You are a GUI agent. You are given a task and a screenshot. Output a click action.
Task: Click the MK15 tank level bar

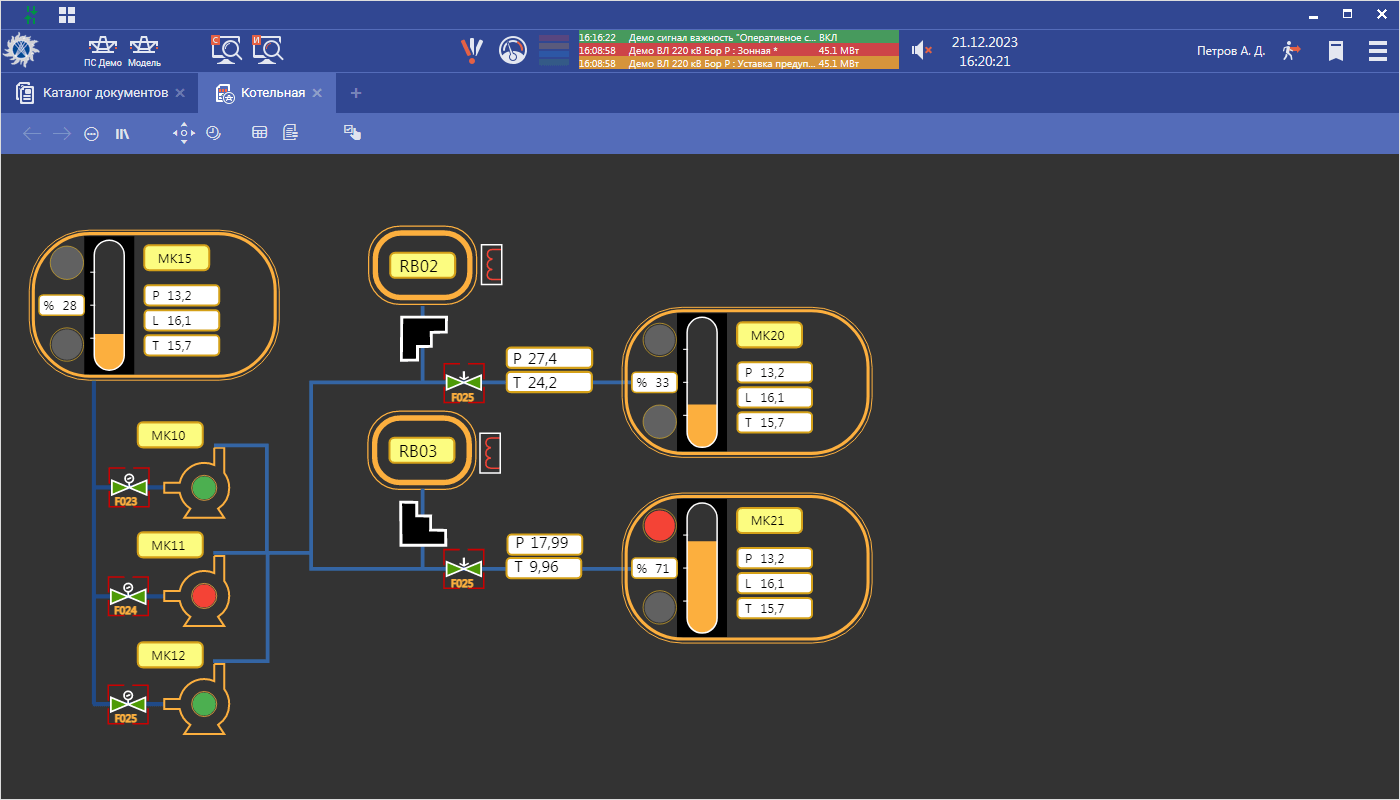coord(108,305)
